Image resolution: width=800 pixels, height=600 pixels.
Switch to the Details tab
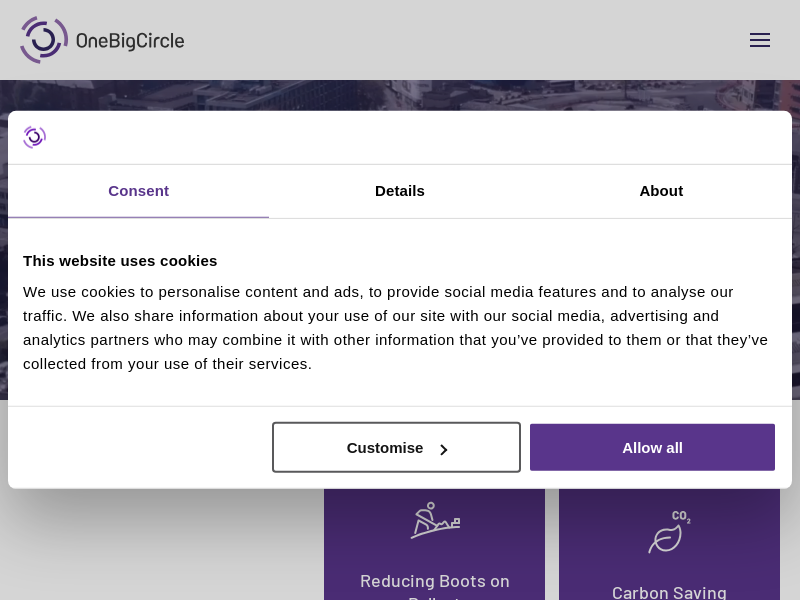[x=400, y=191]
